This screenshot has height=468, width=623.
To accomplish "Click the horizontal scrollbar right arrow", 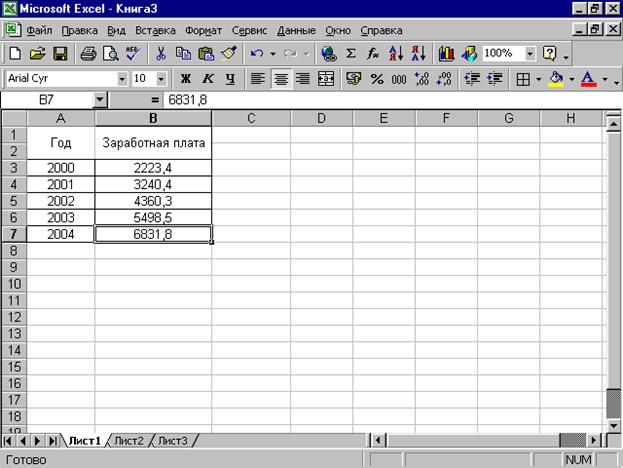I will pos(593,440).
